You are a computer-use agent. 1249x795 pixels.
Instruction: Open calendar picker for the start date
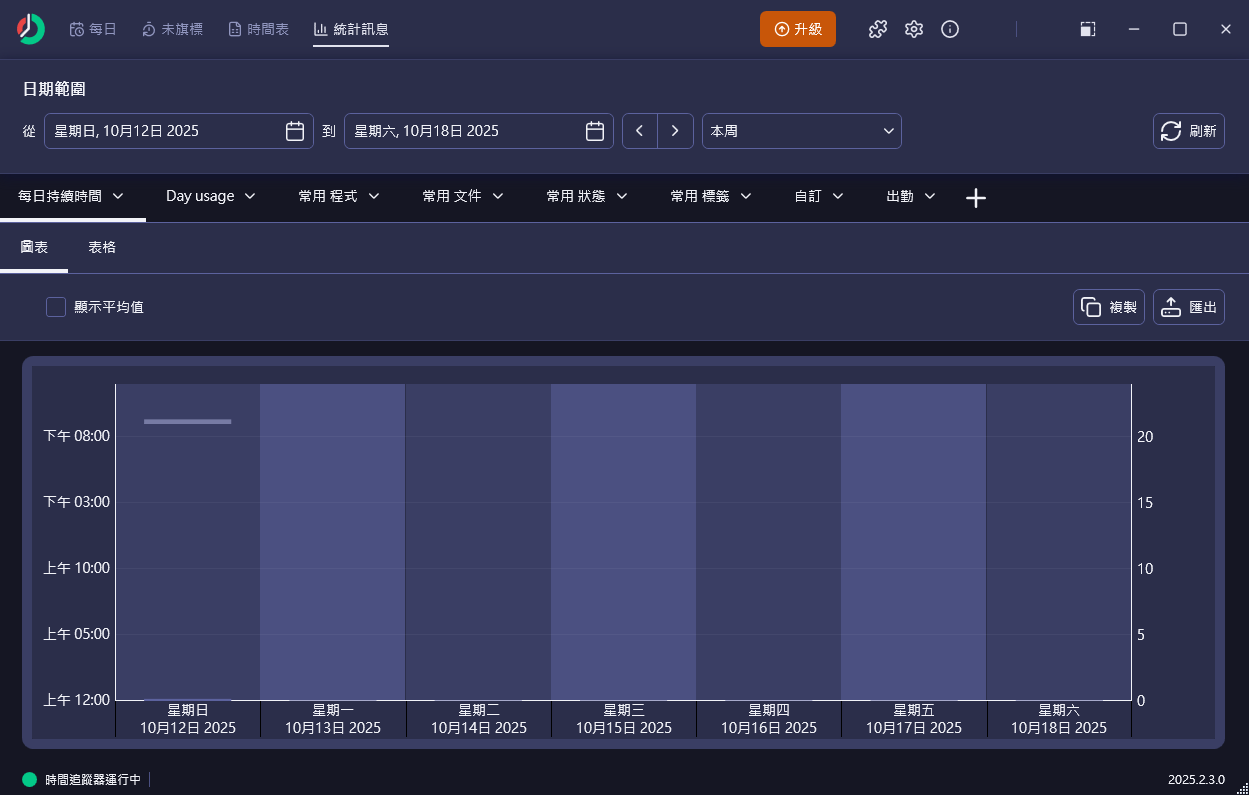click(295, 131)
